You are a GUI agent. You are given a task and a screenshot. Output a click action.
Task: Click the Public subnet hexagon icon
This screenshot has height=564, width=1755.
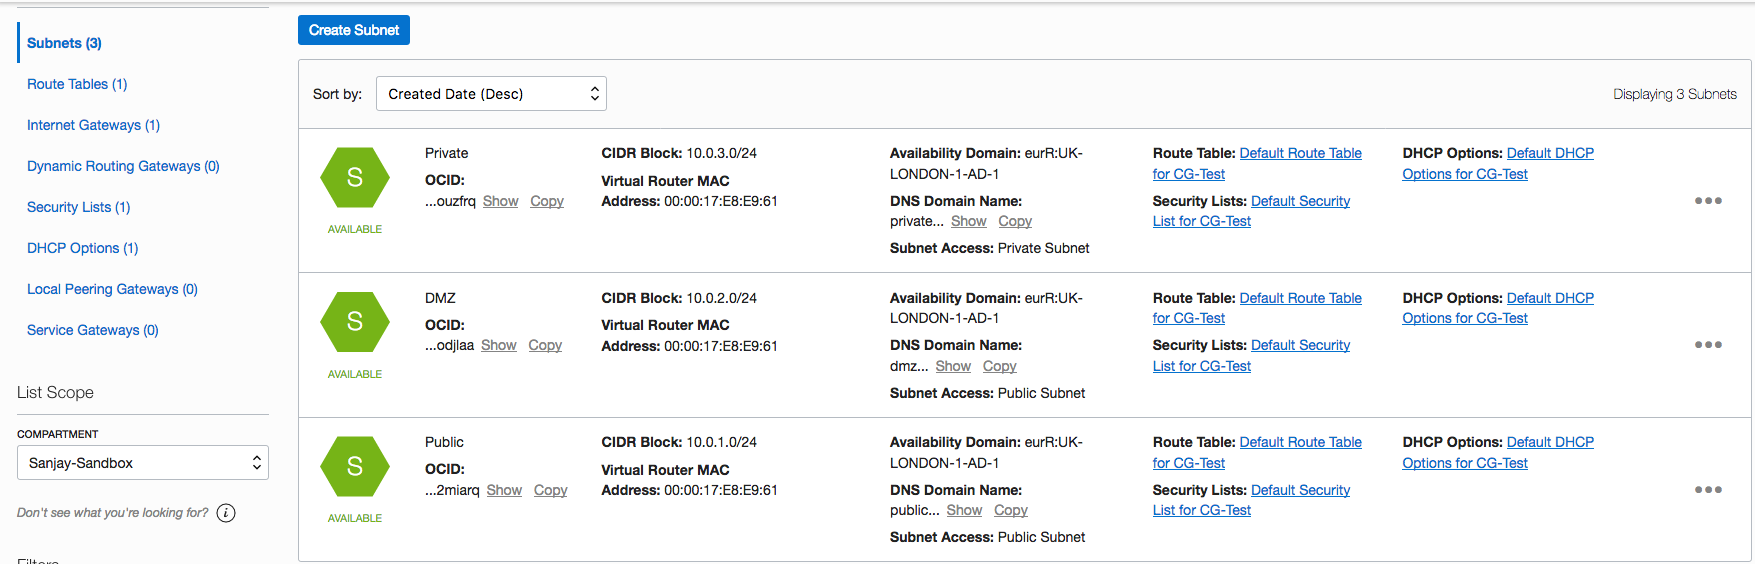(354, 467)
